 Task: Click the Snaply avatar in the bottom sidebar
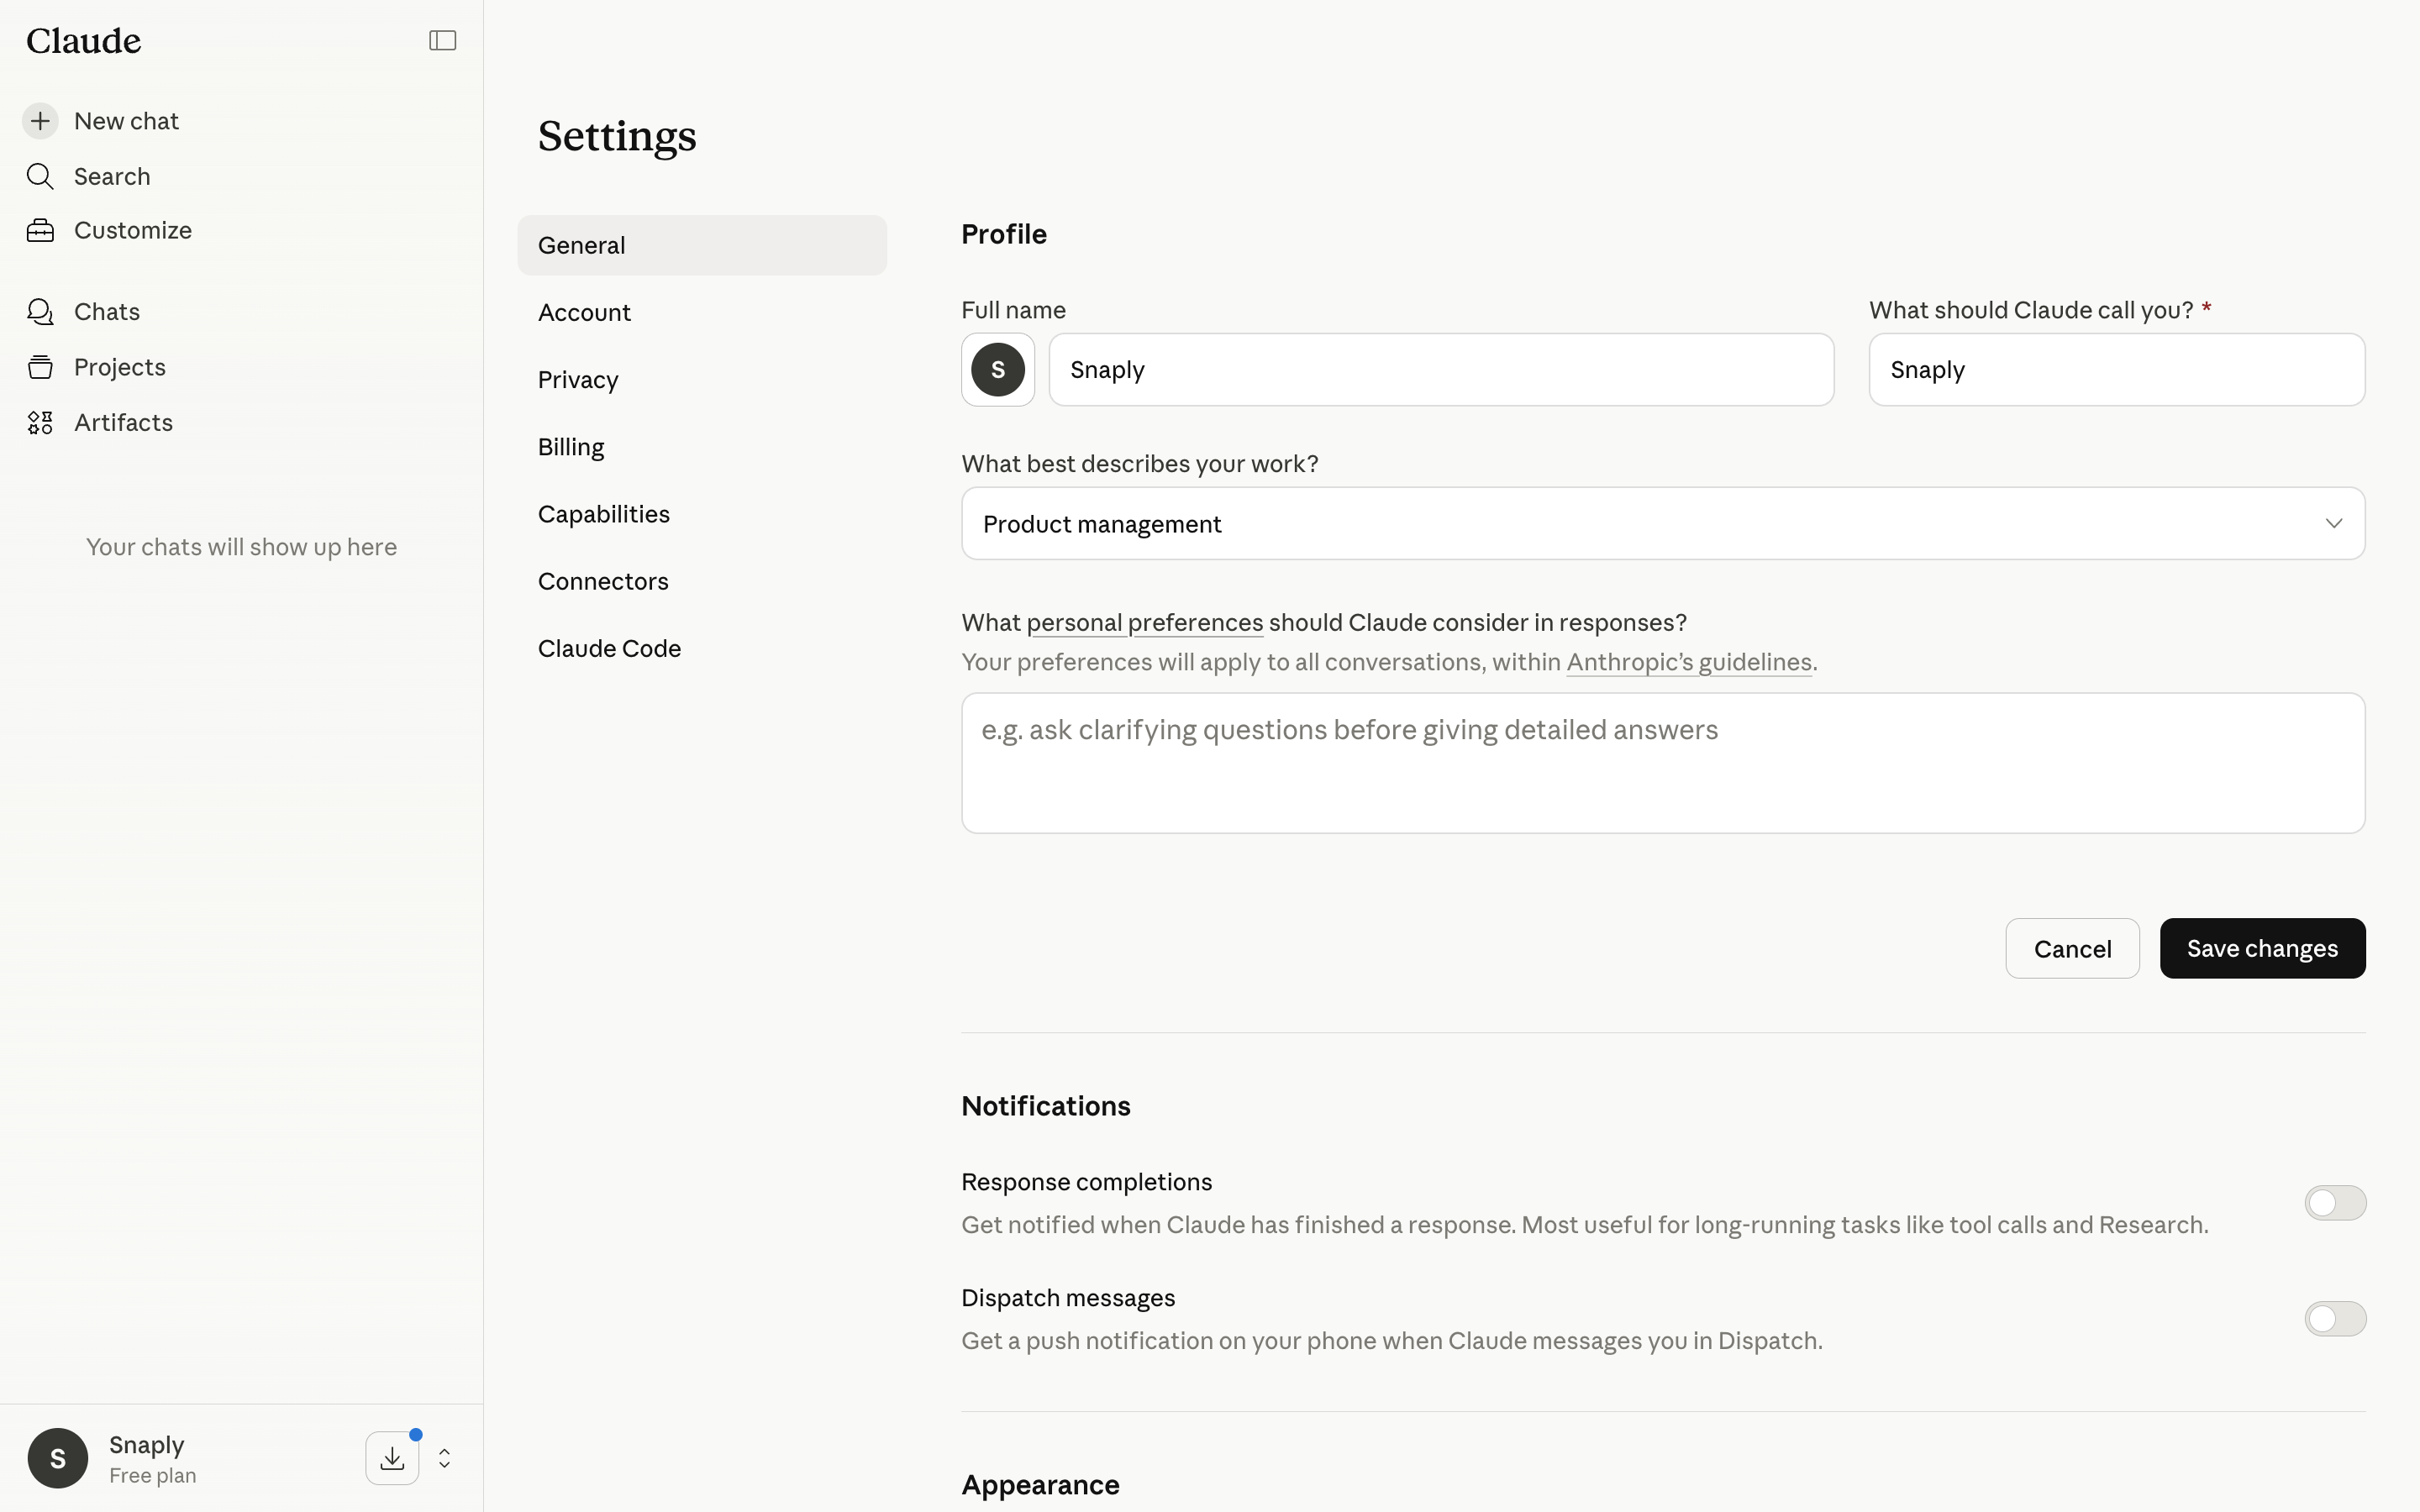coord(58,1458)
